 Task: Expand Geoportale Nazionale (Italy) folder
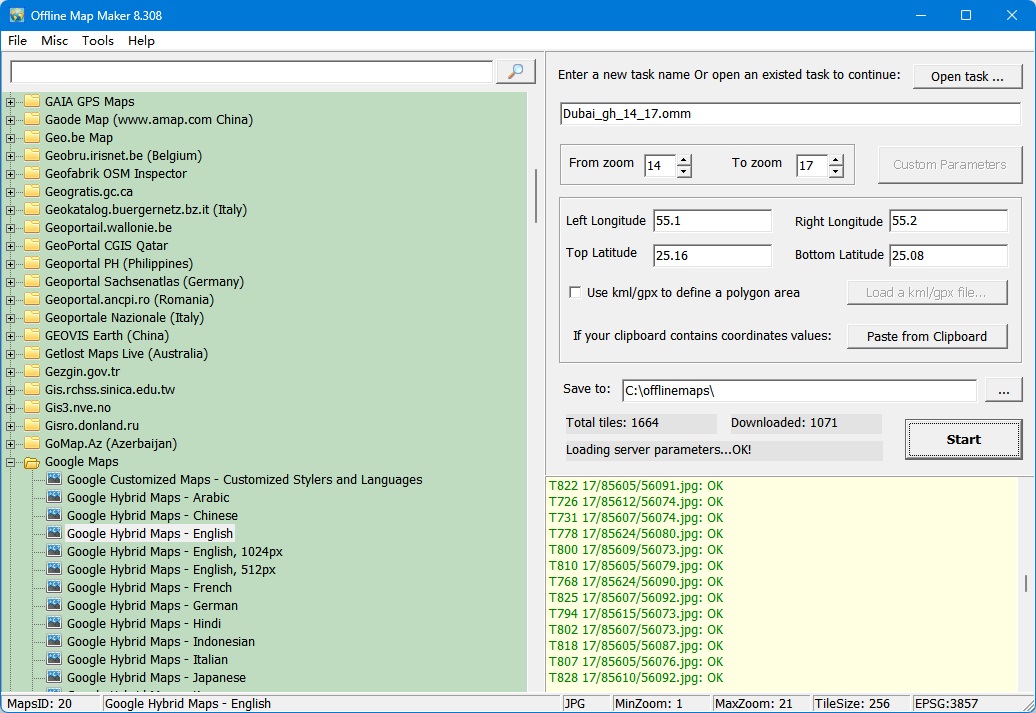click(11, 318)
